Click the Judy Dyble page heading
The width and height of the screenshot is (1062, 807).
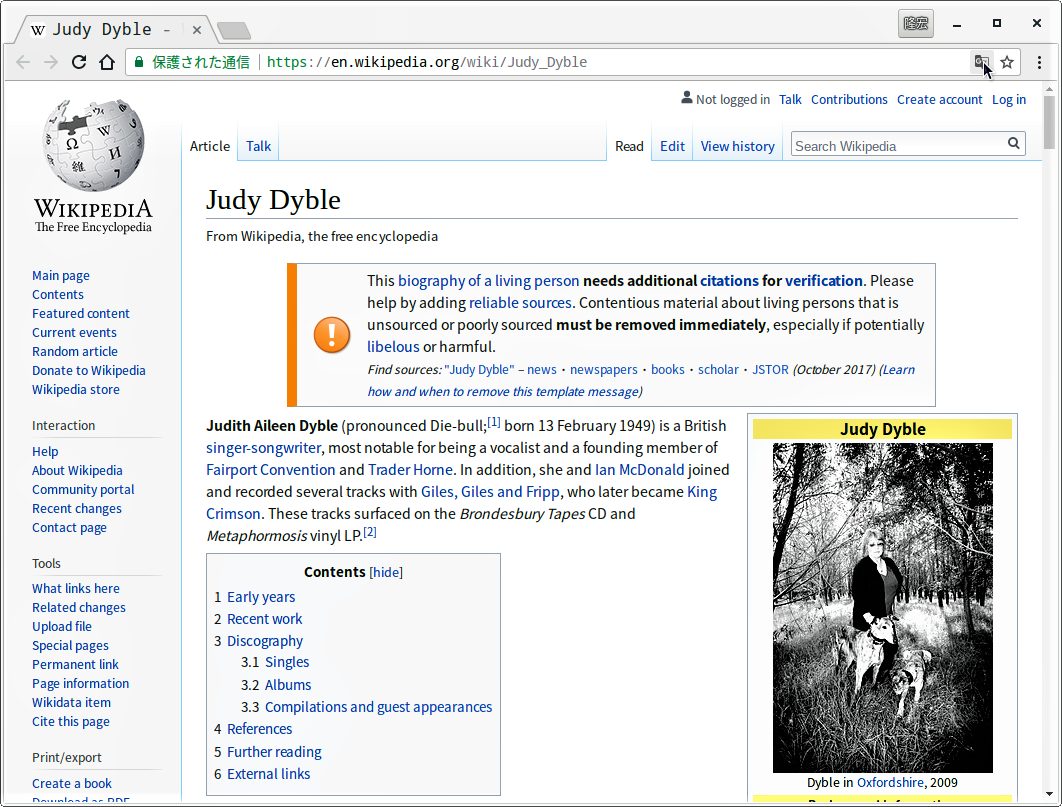click(x=273, y=200)
